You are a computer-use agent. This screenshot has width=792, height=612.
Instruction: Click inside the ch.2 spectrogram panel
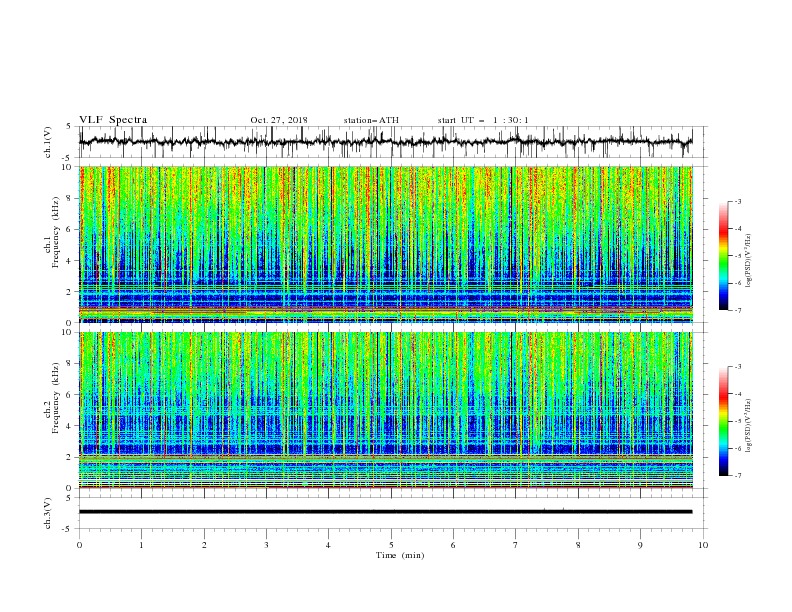click(385, 410)
